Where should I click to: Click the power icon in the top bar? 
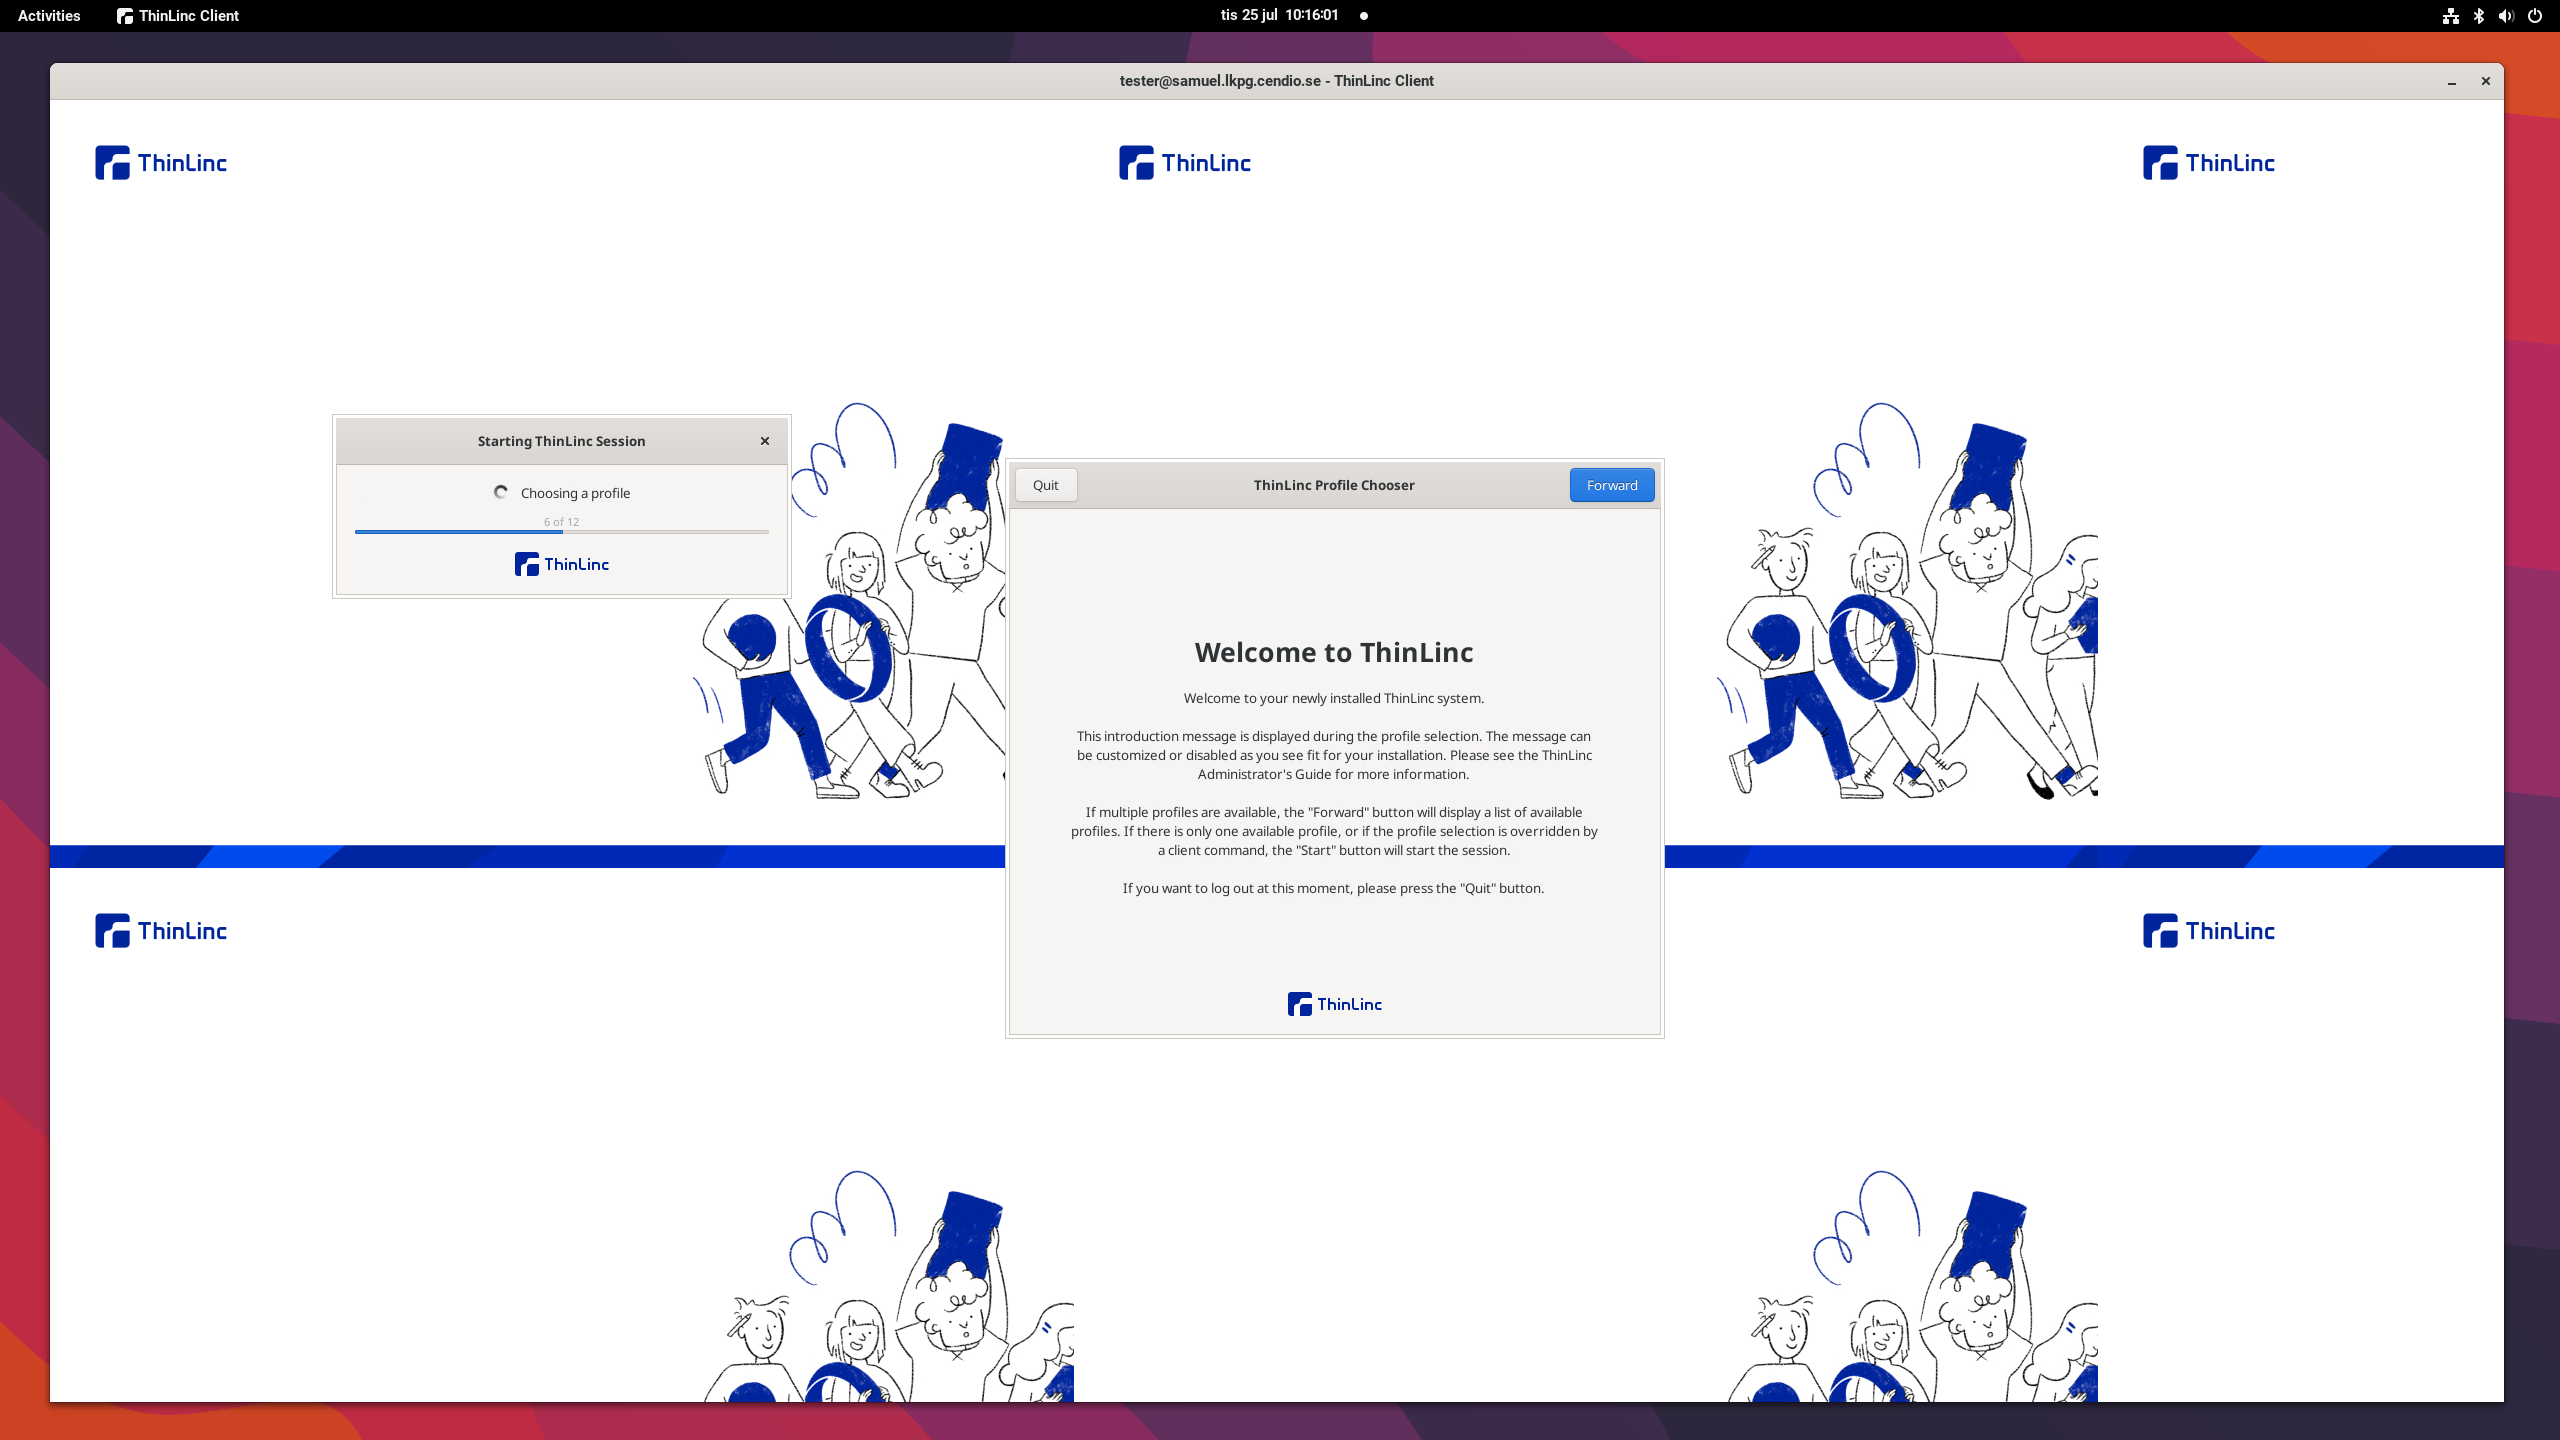click(x=2535, y=16)
